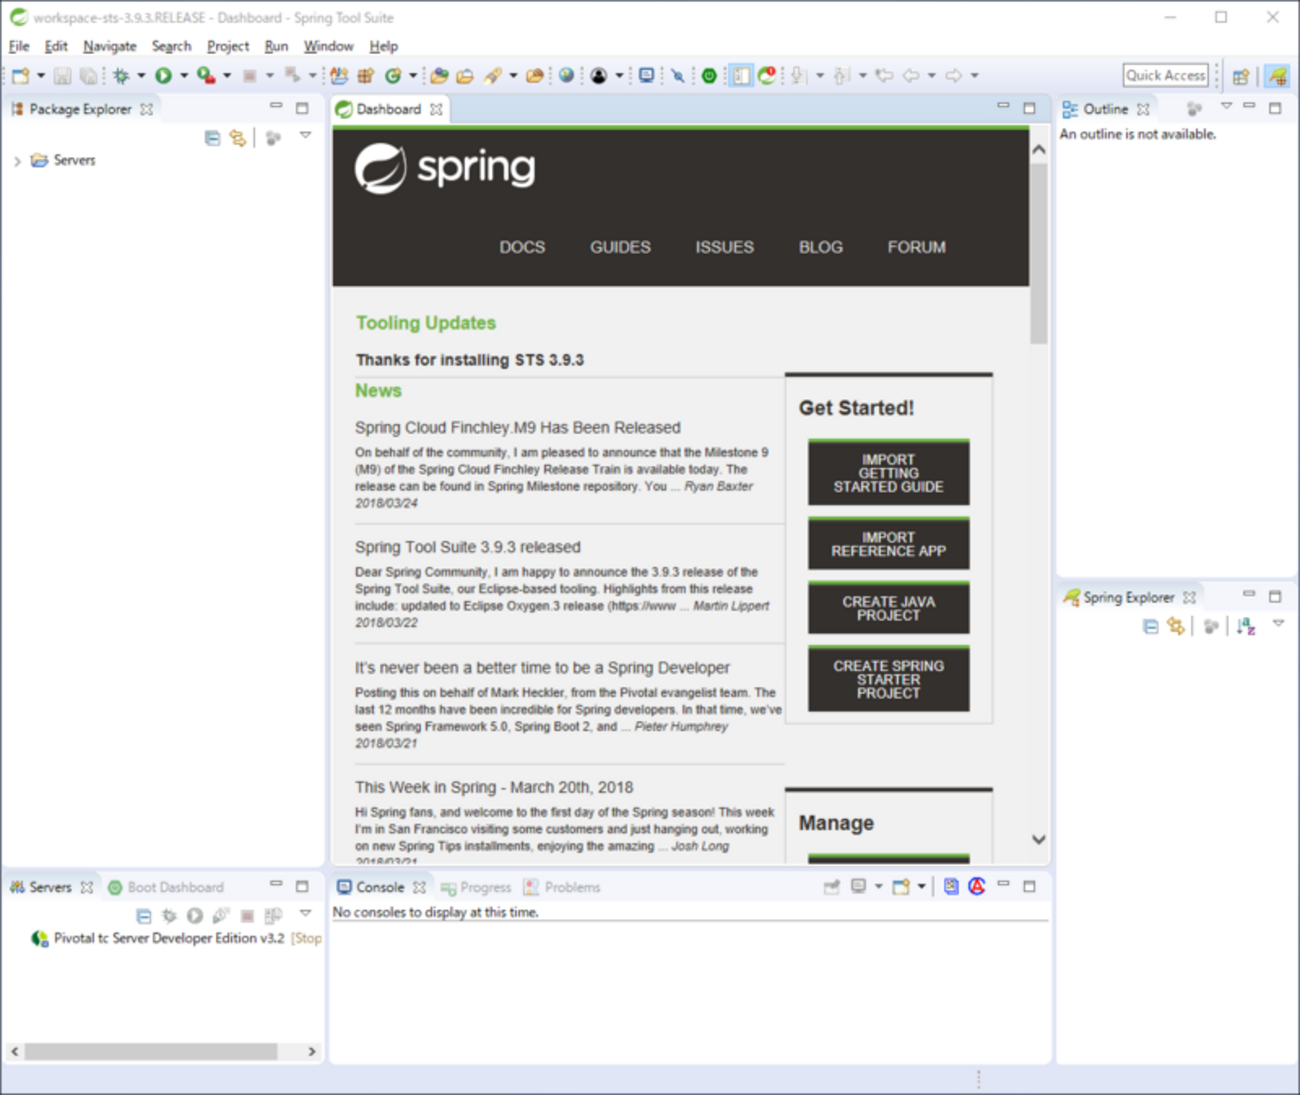The height and width of the screenshot is (1095, 1300).
Task: Click the Create Spring Starter Project button
Action: 888,679
